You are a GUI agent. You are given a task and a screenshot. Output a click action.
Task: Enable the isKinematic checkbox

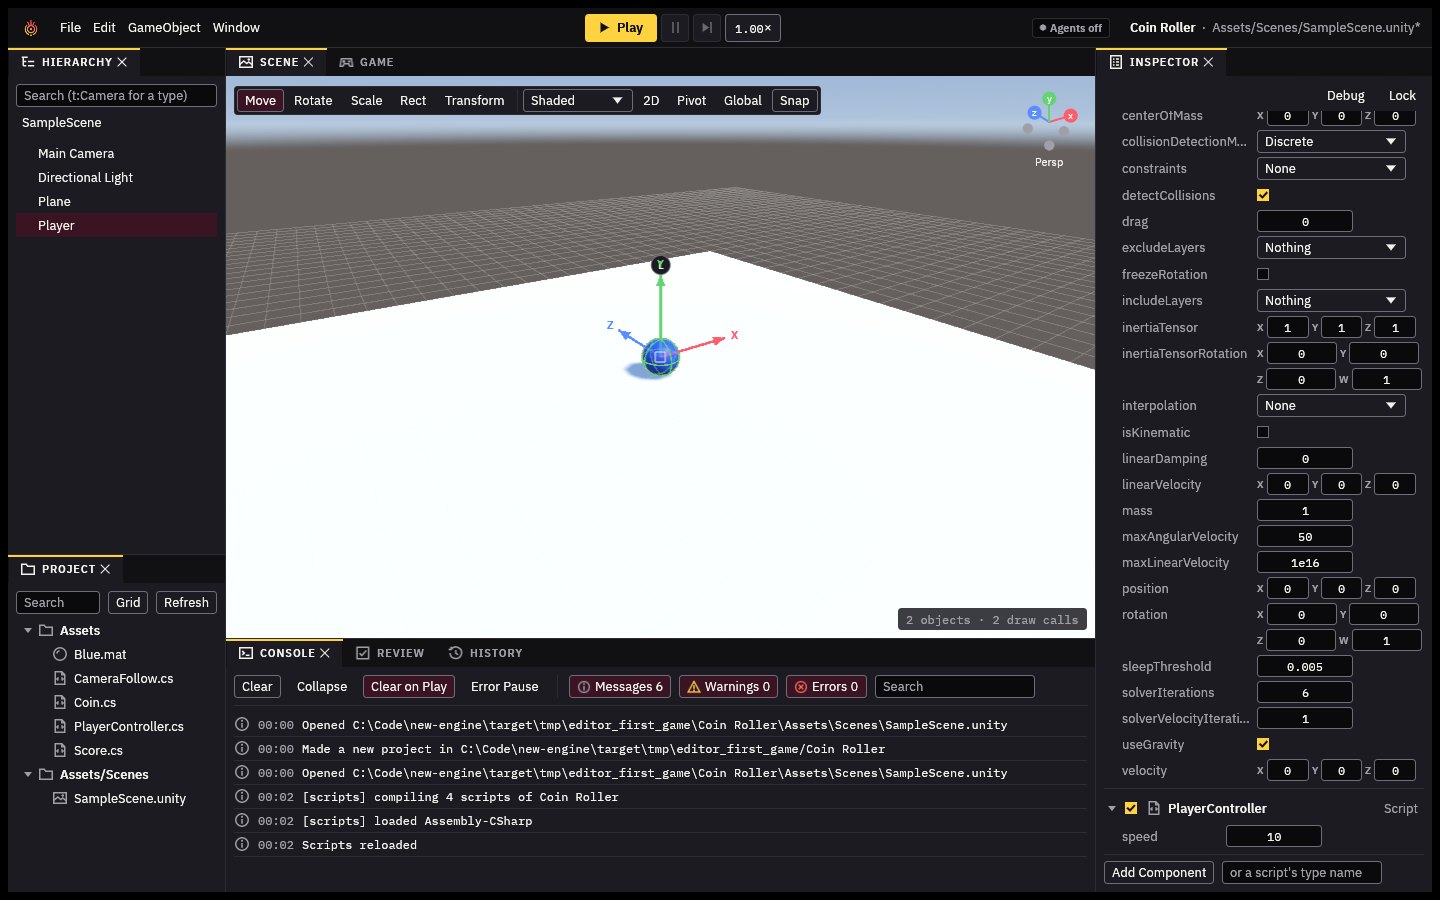(x=1263, y=432)
